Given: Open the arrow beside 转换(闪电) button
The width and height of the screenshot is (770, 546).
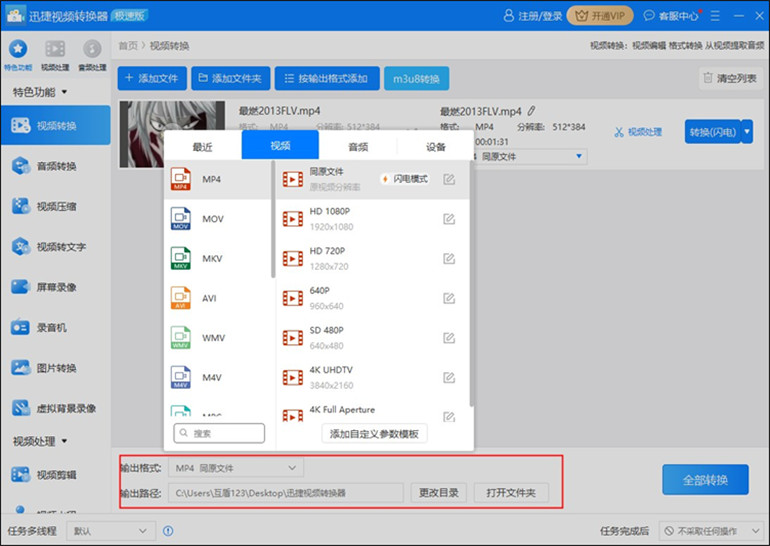Looking at the screenshot, I should pyautogui.click(x=747, y=132).
